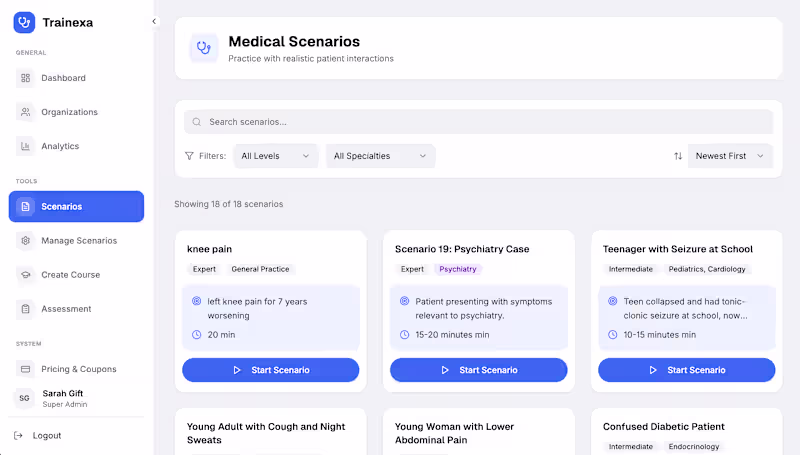Click the Sarah Gift SG avatar
Image resolution: width=800 pixels, height=455 pixels.
pyautogui.click(x=25, y=398)
